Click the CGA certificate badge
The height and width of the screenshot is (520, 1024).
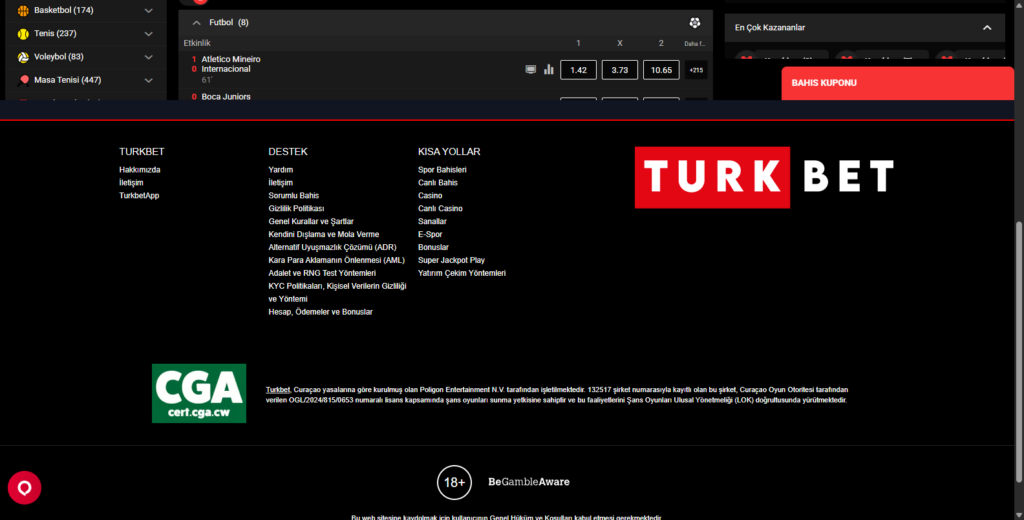coord(198,393)
